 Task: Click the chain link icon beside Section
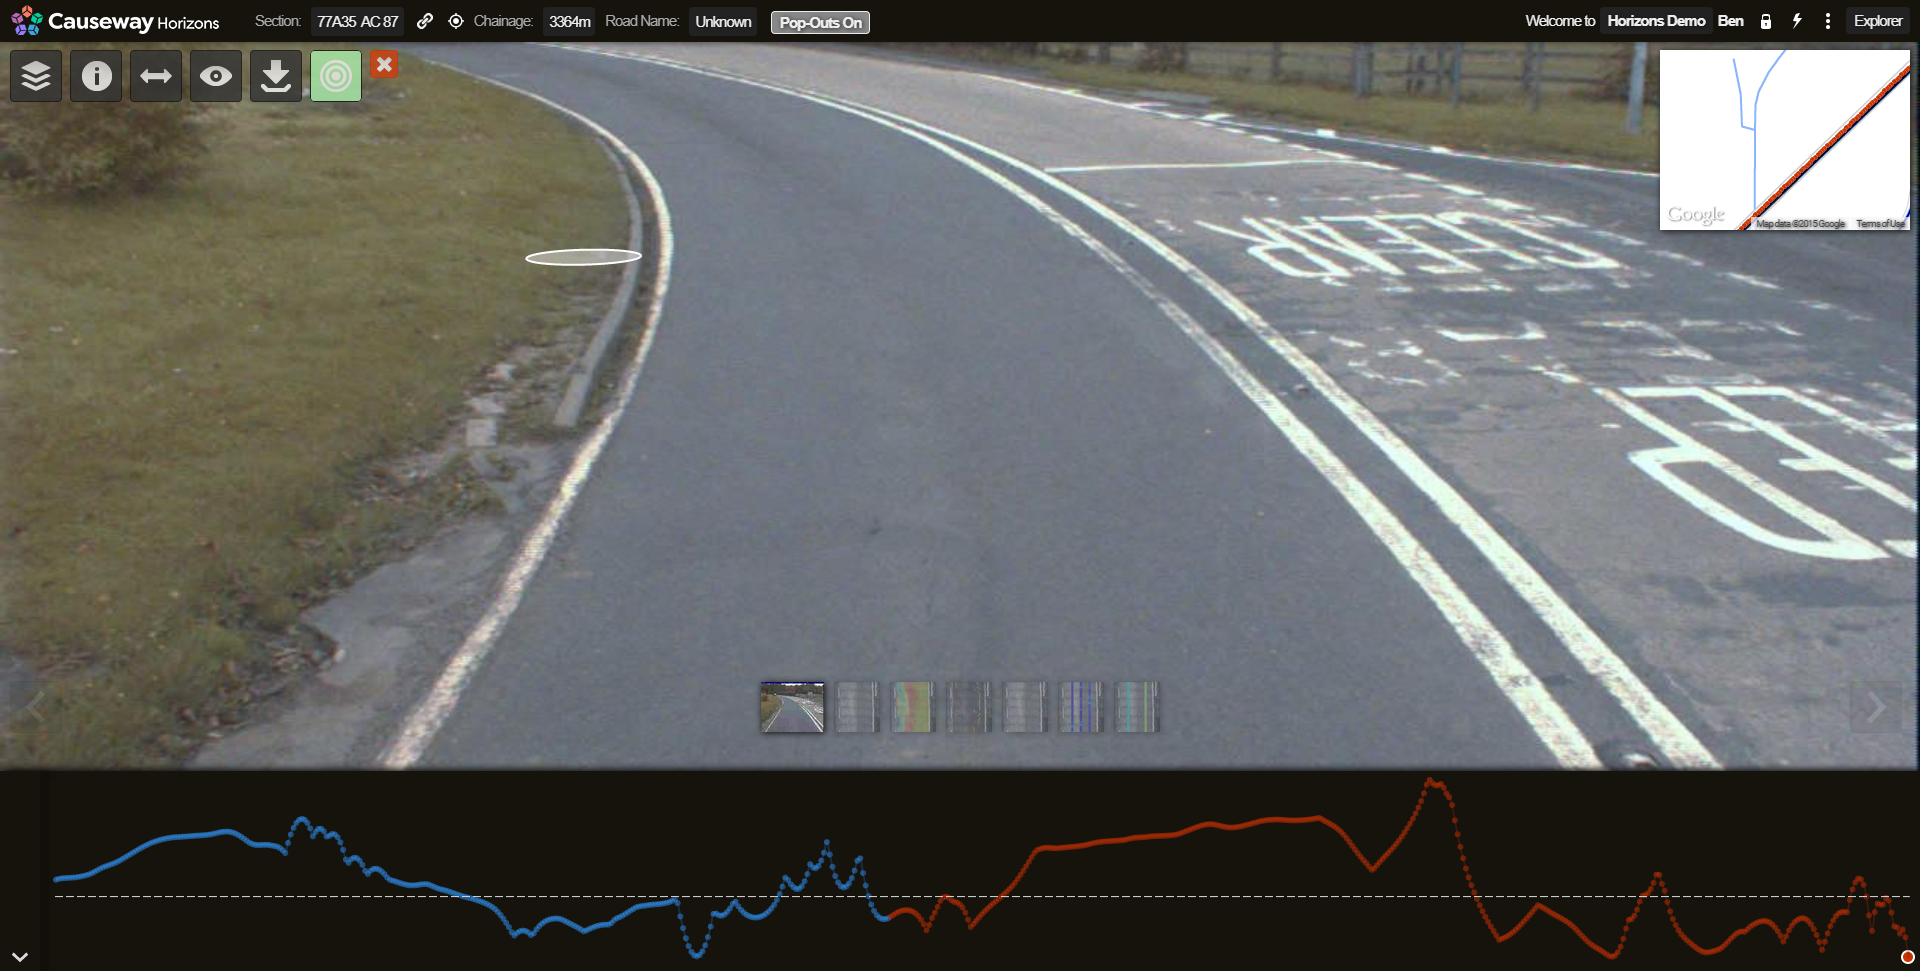[425, 21]
